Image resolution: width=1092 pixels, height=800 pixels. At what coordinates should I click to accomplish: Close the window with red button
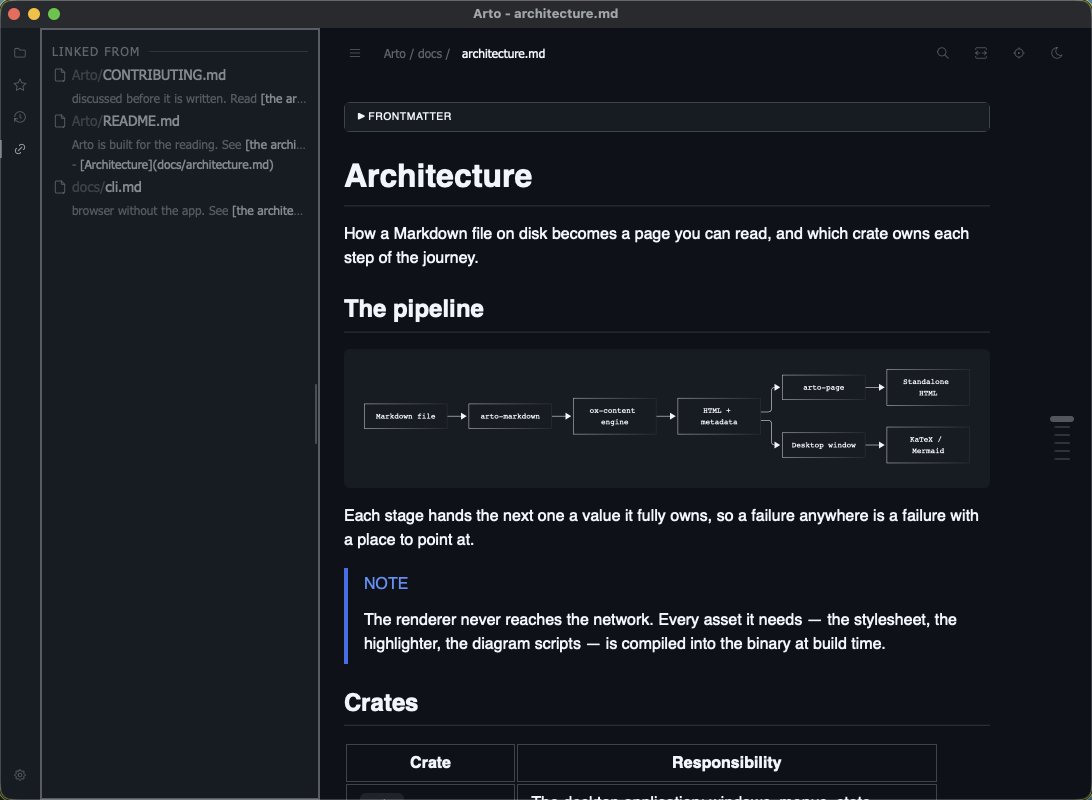pyautogui.click(x=14, y=14)
